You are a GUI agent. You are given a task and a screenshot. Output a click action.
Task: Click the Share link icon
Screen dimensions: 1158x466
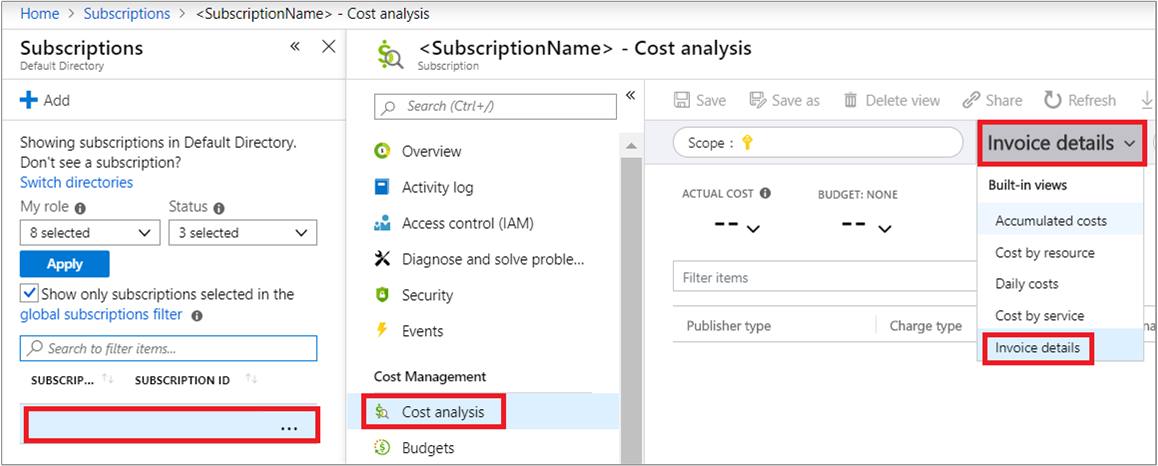(971, 100)
